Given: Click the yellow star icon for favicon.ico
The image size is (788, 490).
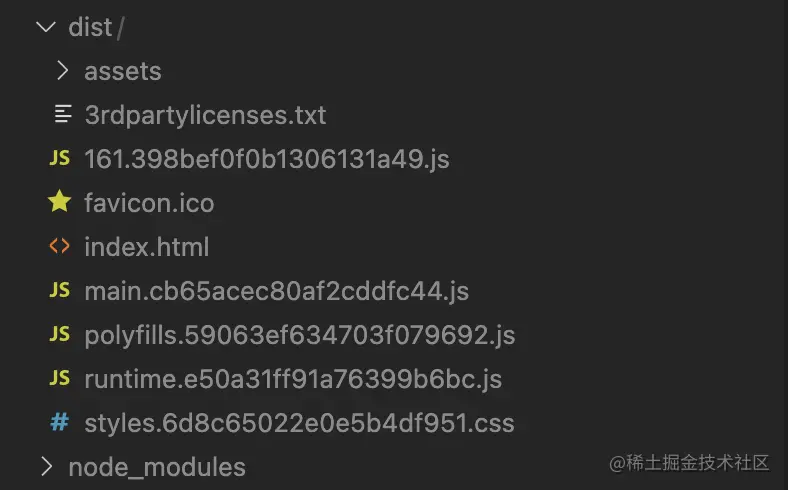Looking at the screenshot, I should pyautogui.click(x=60, y=202).
